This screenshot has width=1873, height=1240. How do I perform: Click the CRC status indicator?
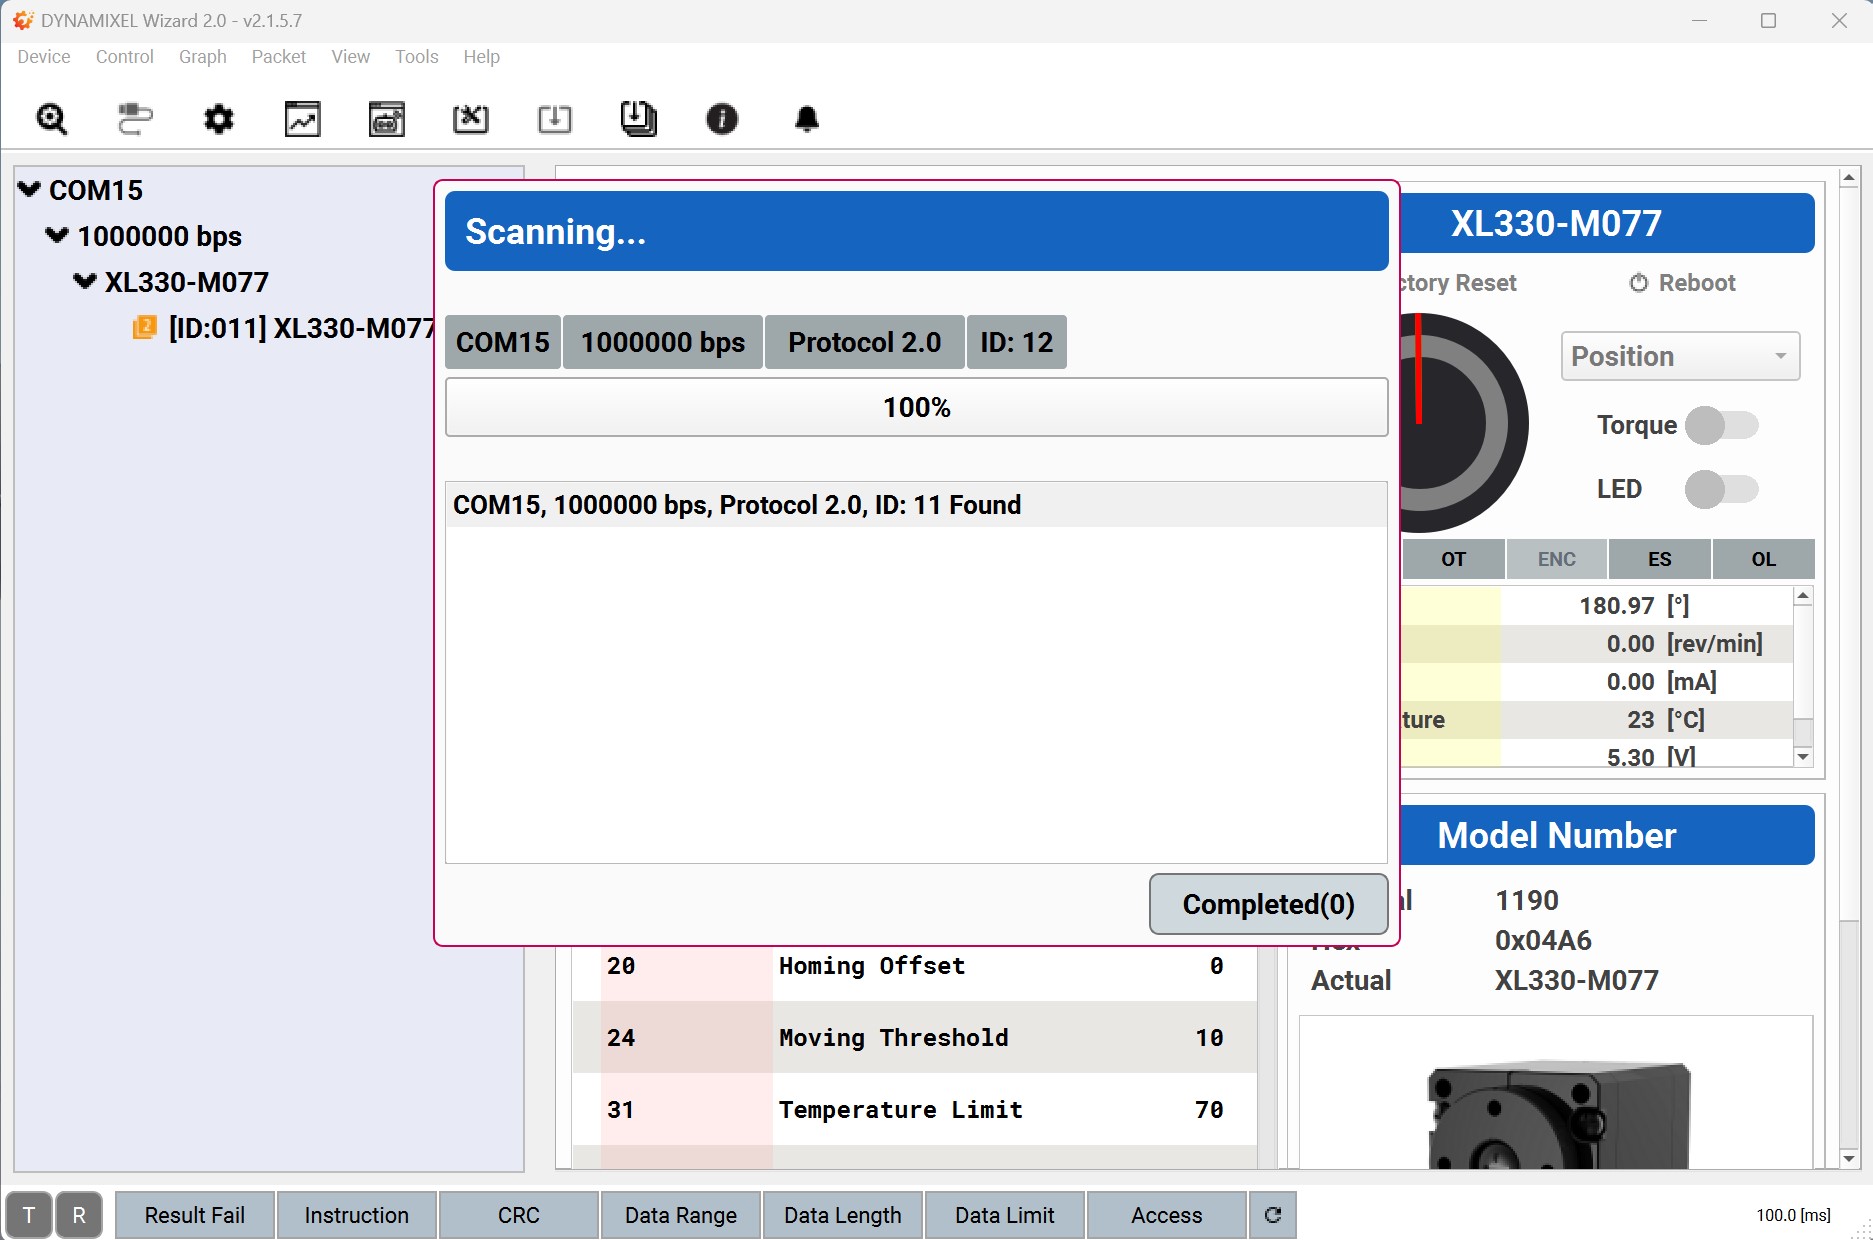(x=519, y=1215)
